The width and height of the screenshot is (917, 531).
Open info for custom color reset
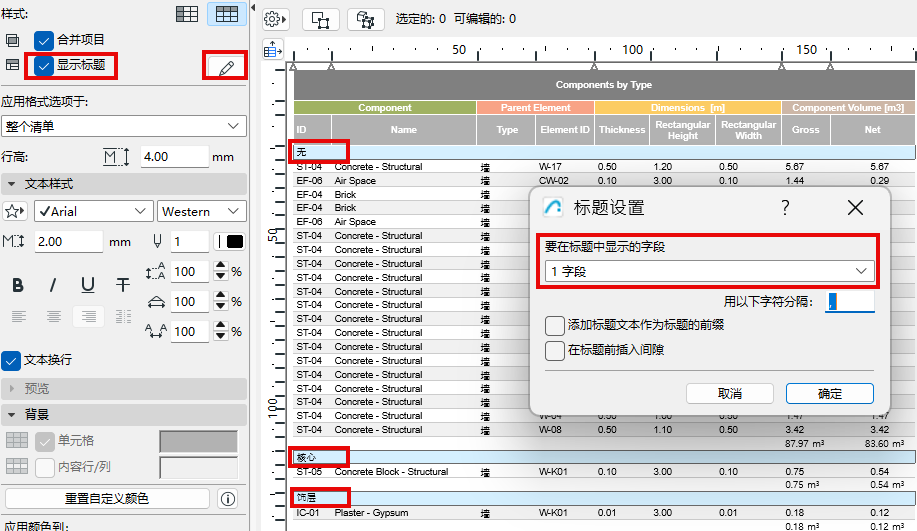(x=227, y=498)
